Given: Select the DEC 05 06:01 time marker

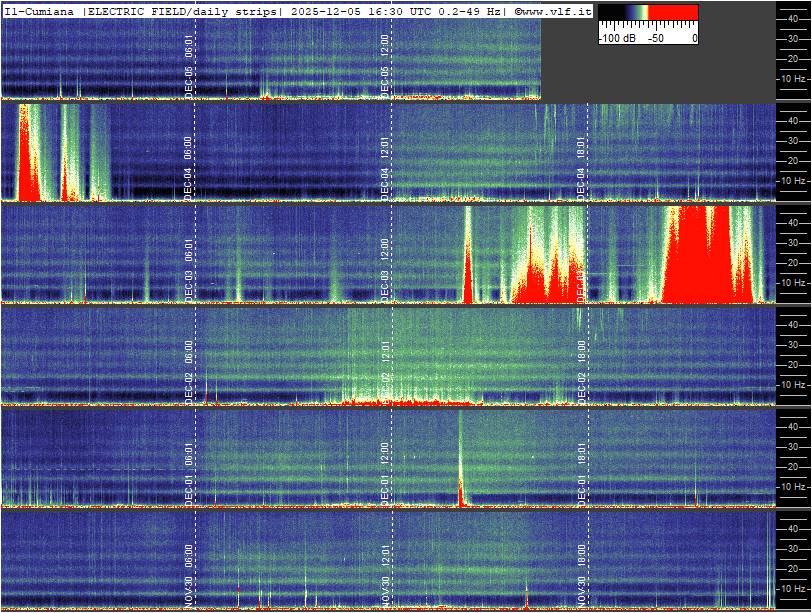Looking at the screenshot, I should coord(190,68).
